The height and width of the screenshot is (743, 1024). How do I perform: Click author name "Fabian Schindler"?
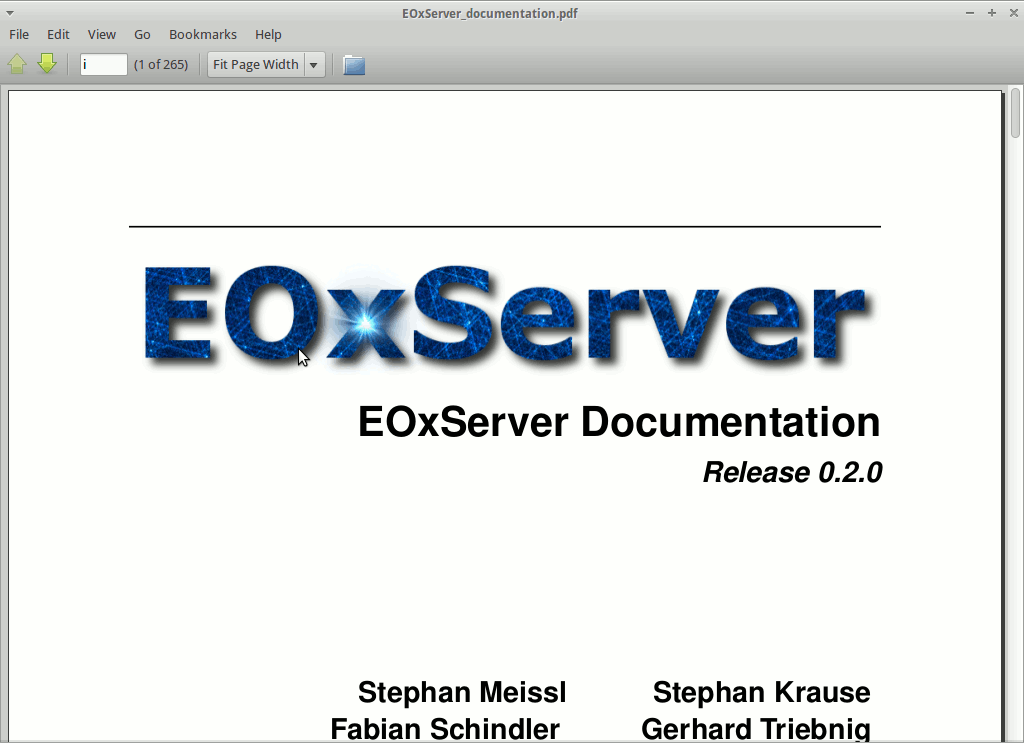(x=445, y=729)
